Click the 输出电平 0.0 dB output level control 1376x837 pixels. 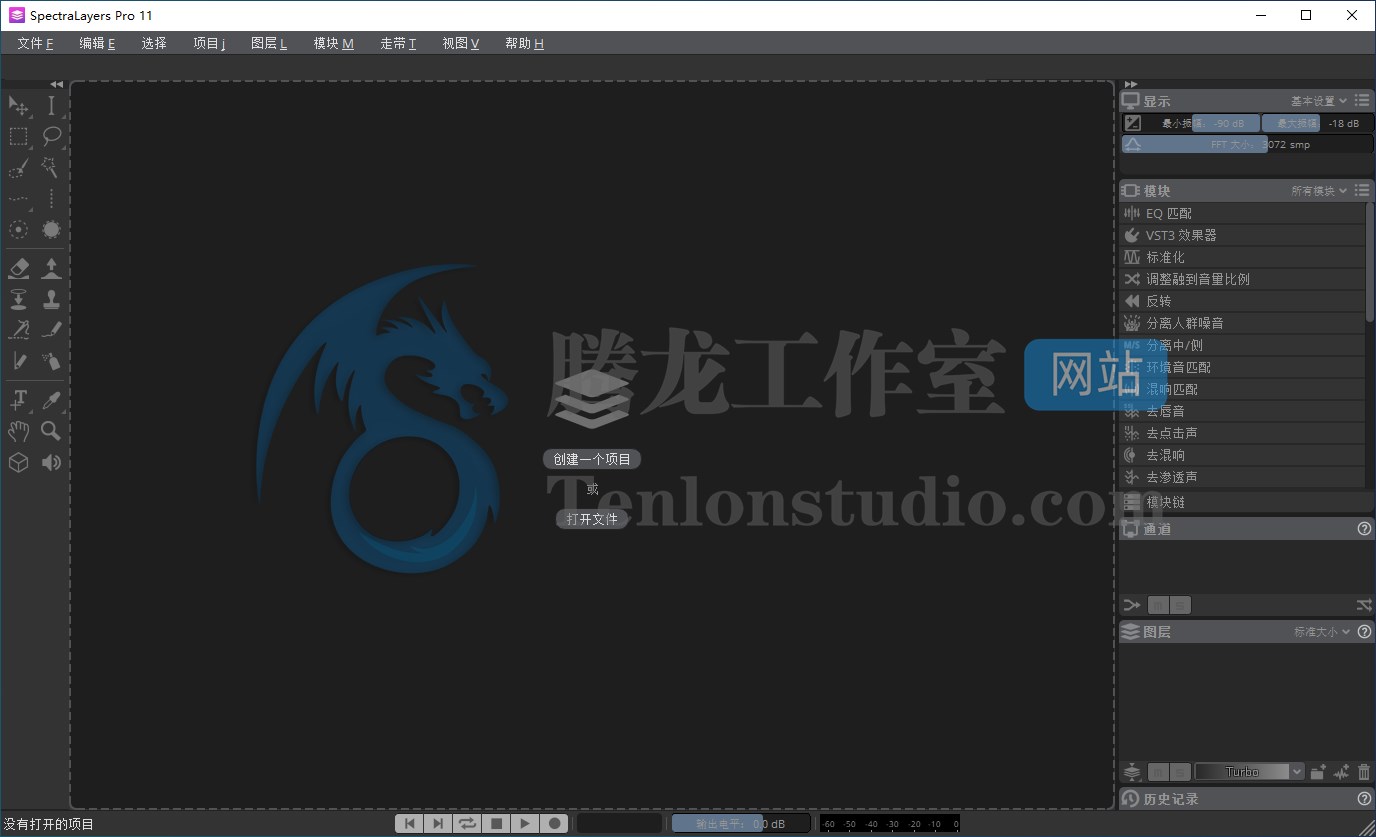[x=741, y=824]
